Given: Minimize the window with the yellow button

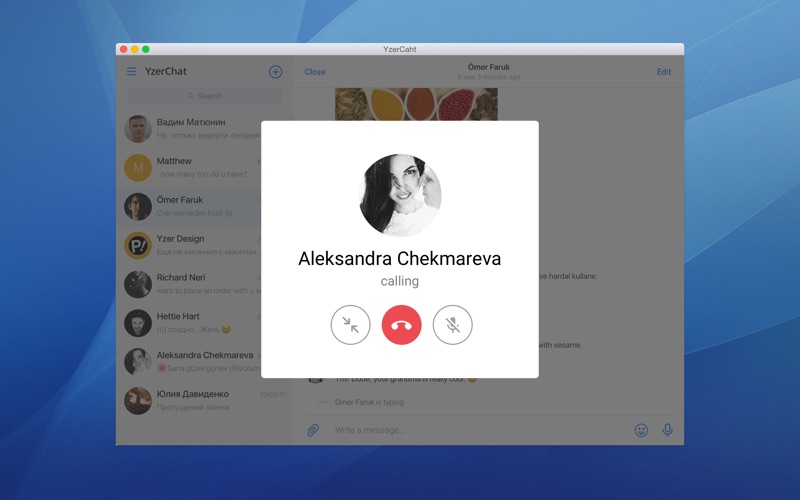Looking at the screenshot, I should click(135, 49).
